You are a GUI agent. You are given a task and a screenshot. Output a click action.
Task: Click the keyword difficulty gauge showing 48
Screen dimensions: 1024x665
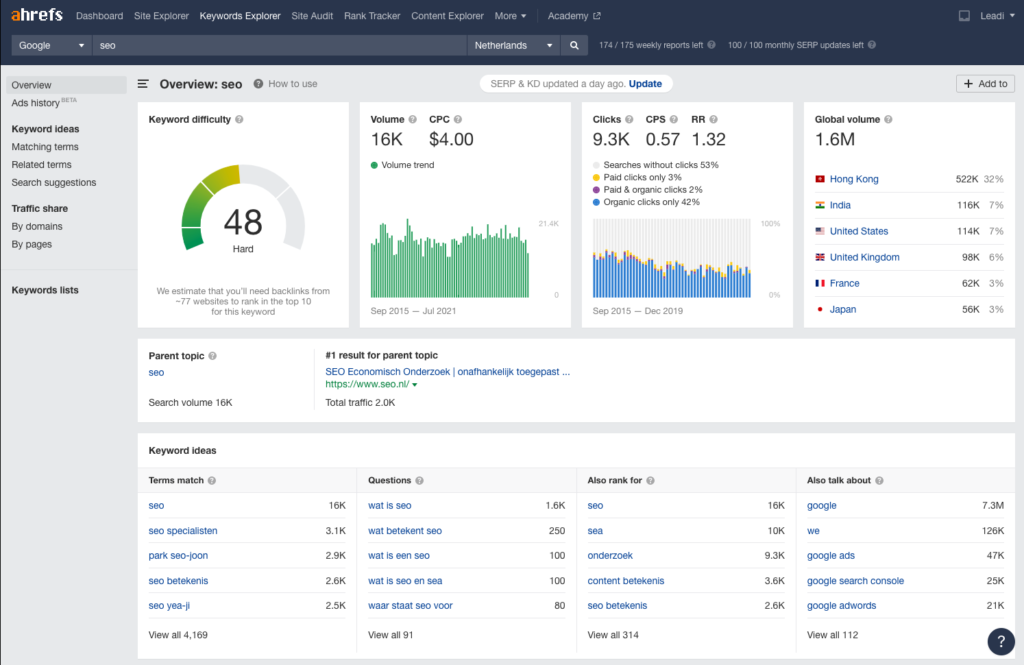[243, 209]
